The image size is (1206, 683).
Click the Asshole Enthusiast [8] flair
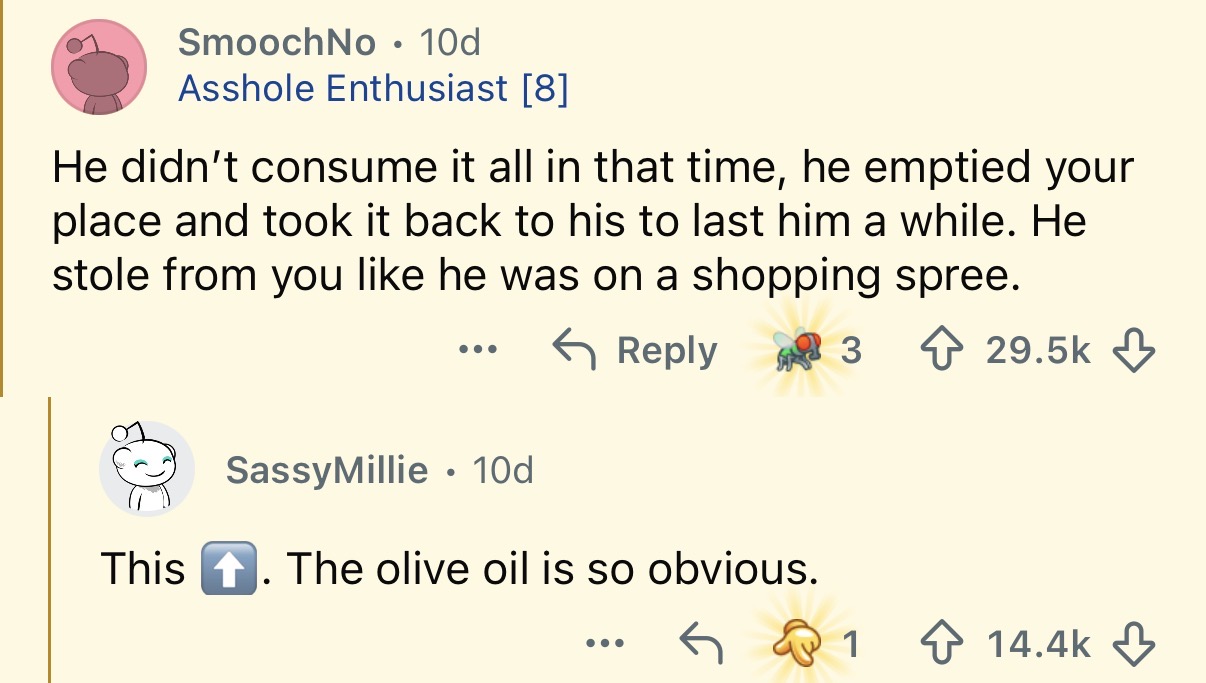tap(373, 89)
